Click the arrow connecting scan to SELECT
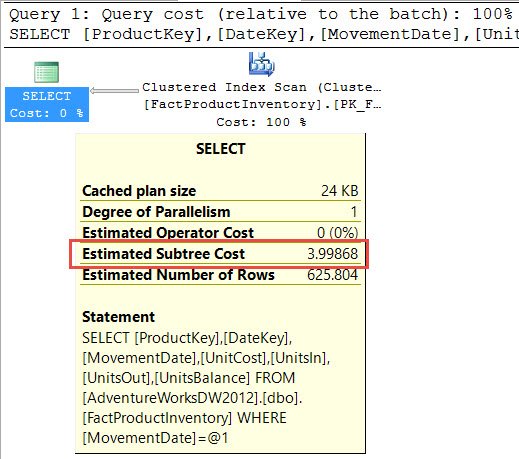The image size is (519, 459). tap(114, 90)
